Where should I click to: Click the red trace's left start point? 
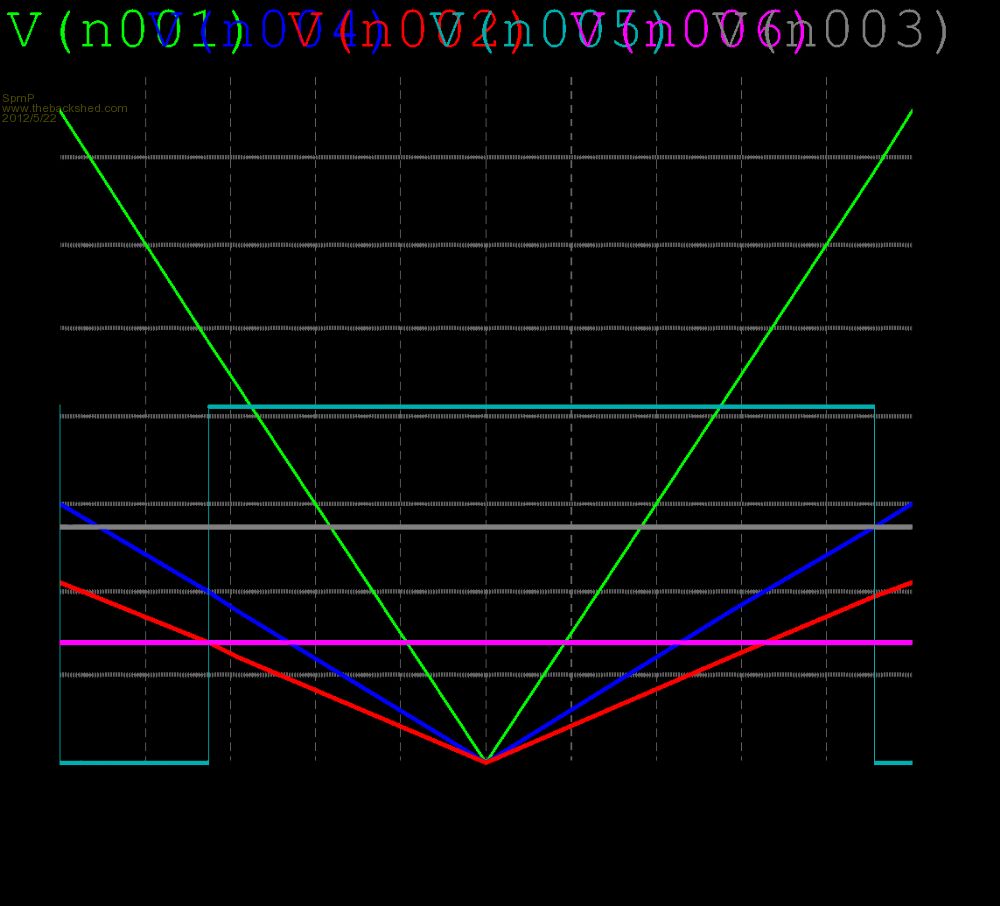(61, 582)
